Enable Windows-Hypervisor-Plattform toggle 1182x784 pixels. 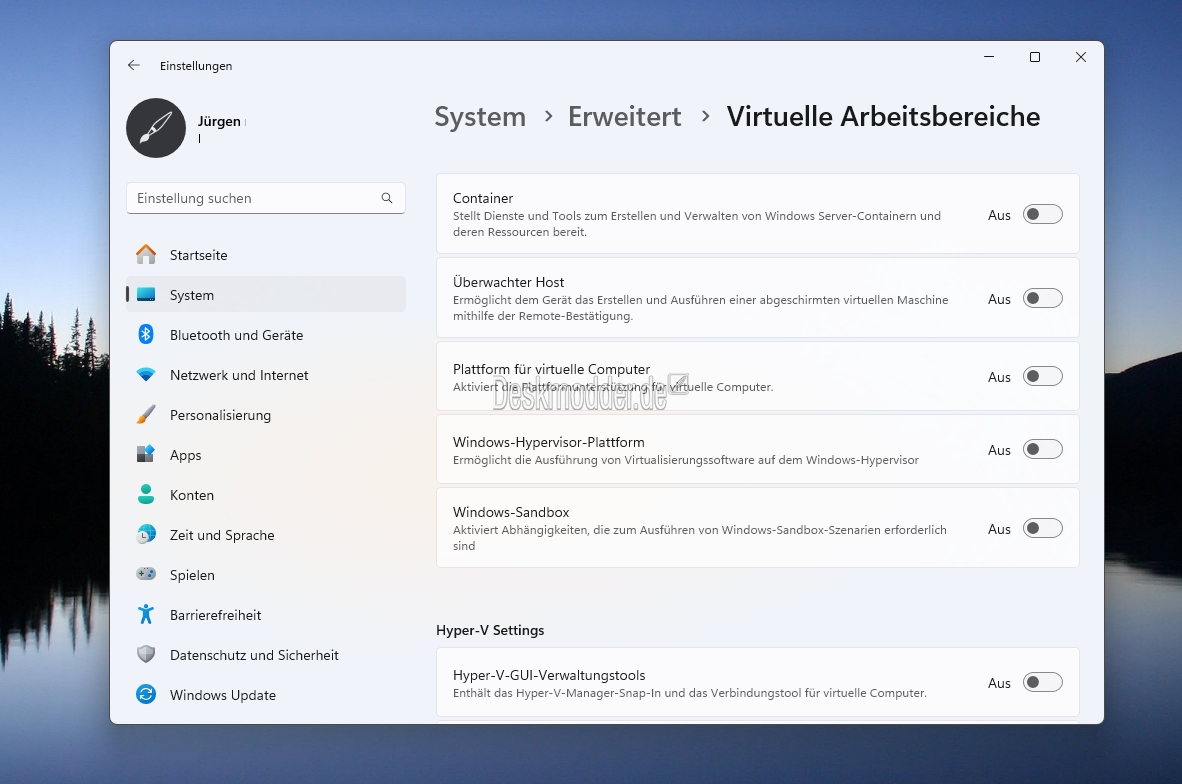pyautogui.click(x=1043, y=449)
